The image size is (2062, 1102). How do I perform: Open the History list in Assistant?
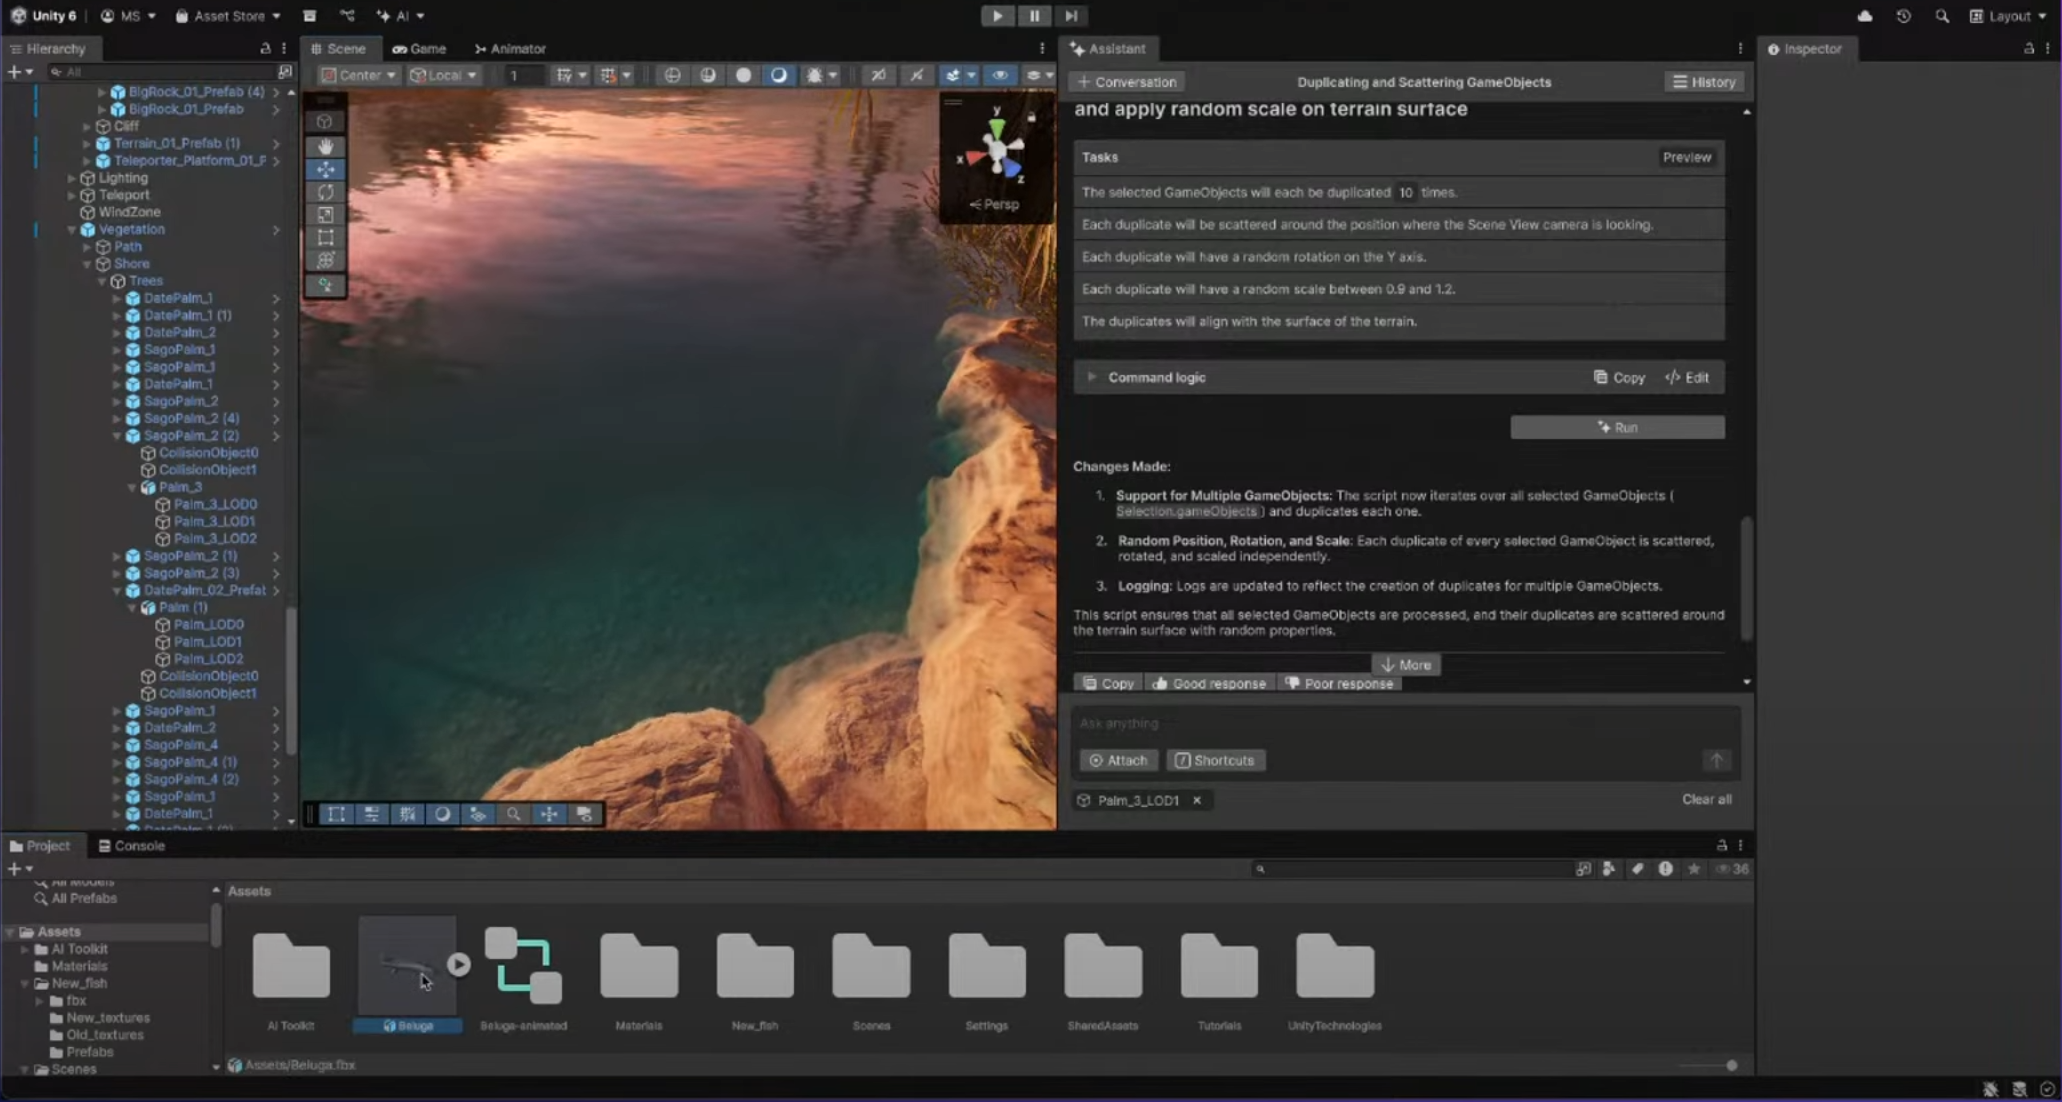pos(1704,82)
